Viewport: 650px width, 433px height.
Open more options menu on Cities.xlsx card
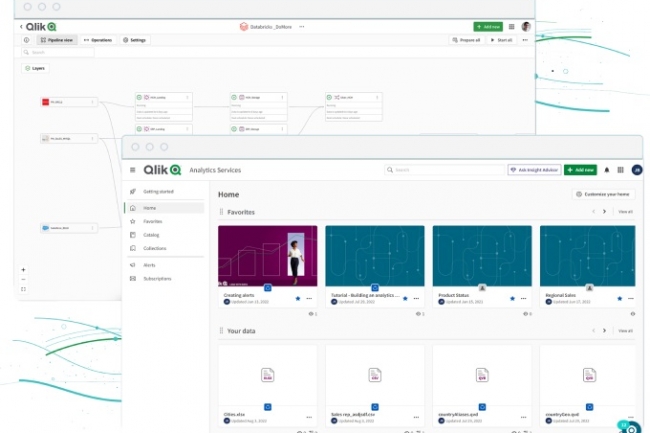click(309, 417)
